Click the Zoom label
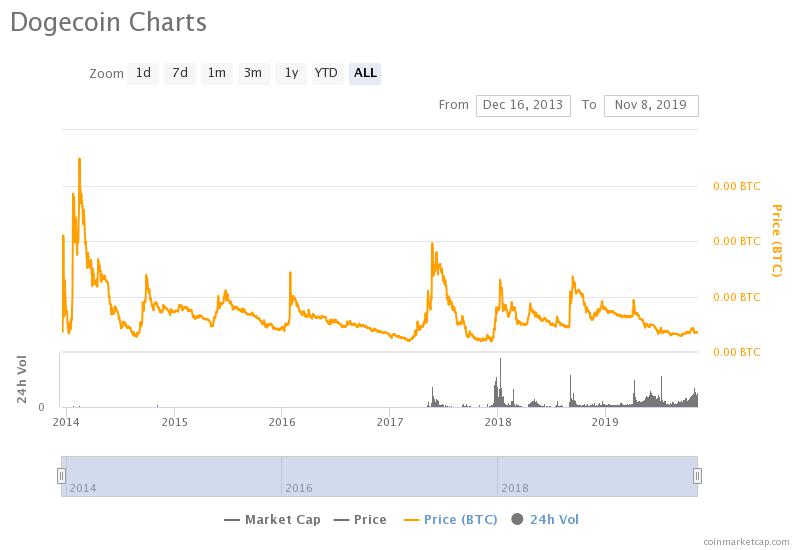 click(x=106, y=74)
